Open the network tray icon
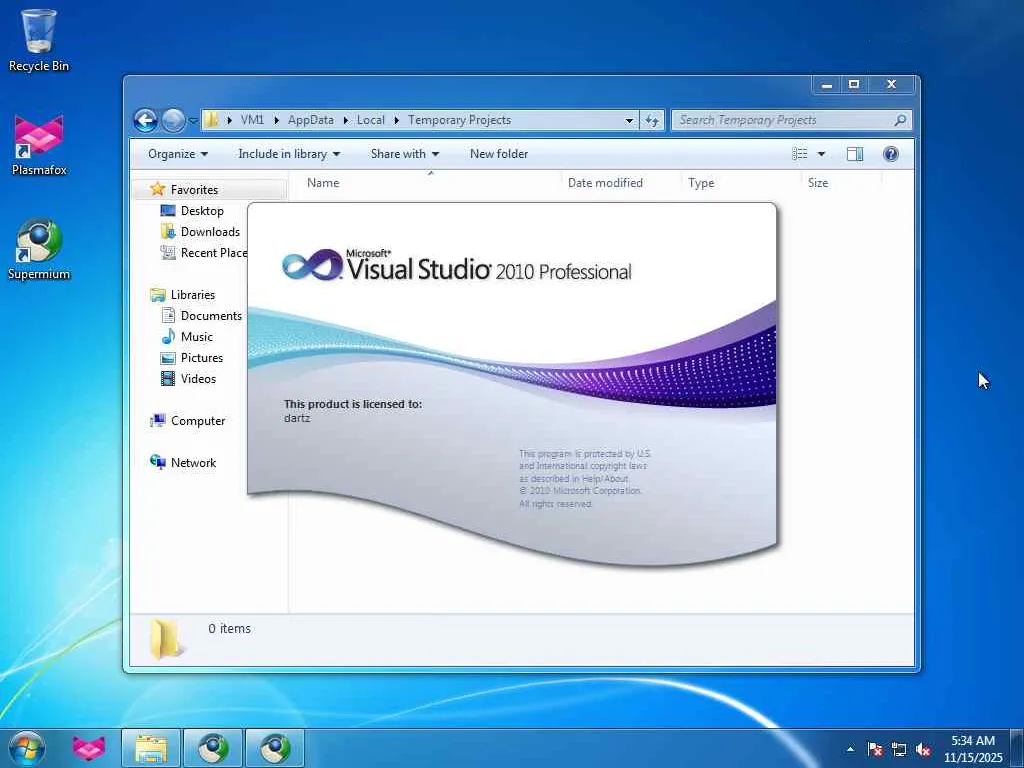The width and height of the screenshot is (1024, 768). coord(899,750)
